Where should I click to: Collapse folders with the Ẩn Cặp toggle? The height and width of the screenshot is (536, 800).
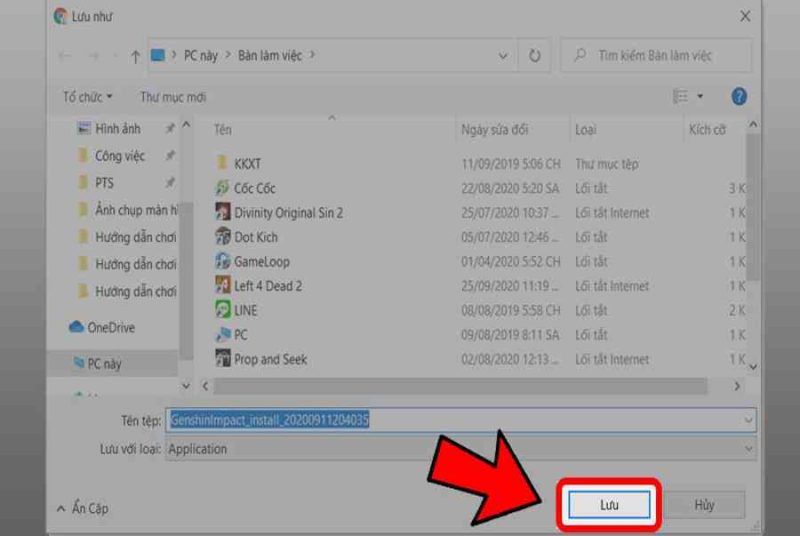pyautogui.click(x=82, y=508)
